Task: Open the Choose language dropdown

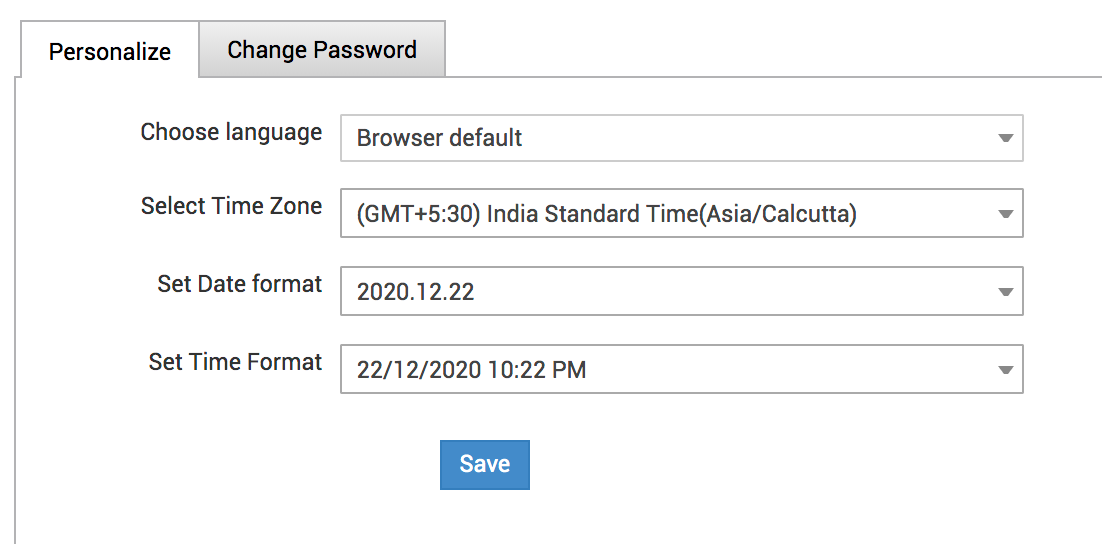Action: (680, 138)
